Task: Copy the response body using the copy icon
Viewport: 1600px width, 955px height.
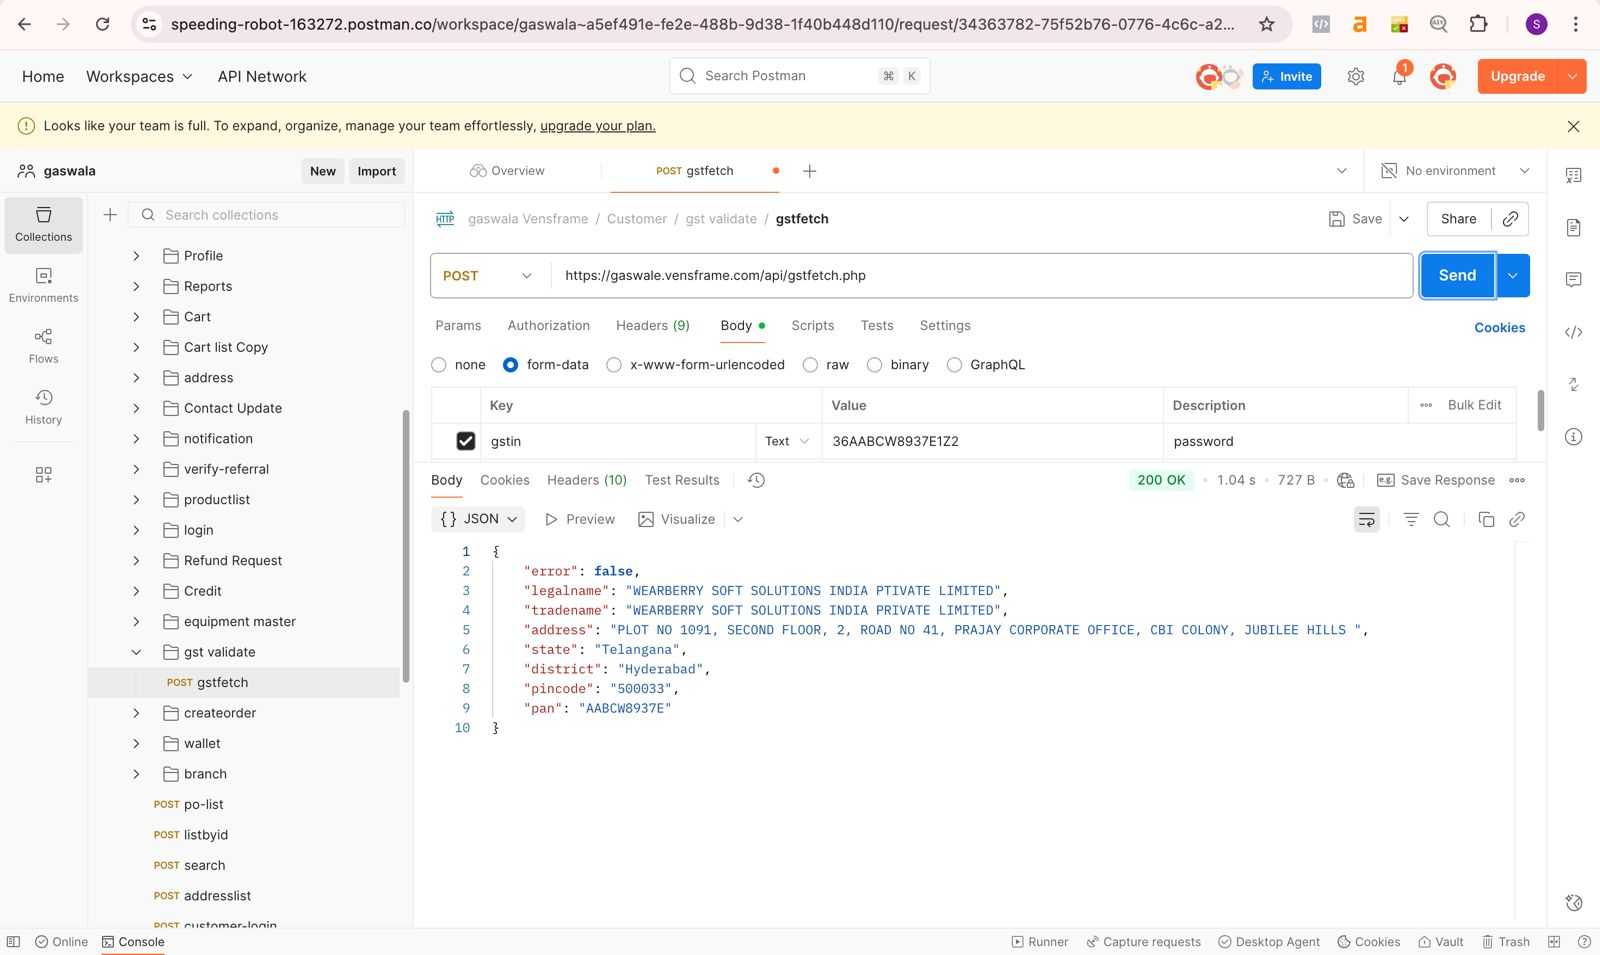Action: [x=1486, y=519]
